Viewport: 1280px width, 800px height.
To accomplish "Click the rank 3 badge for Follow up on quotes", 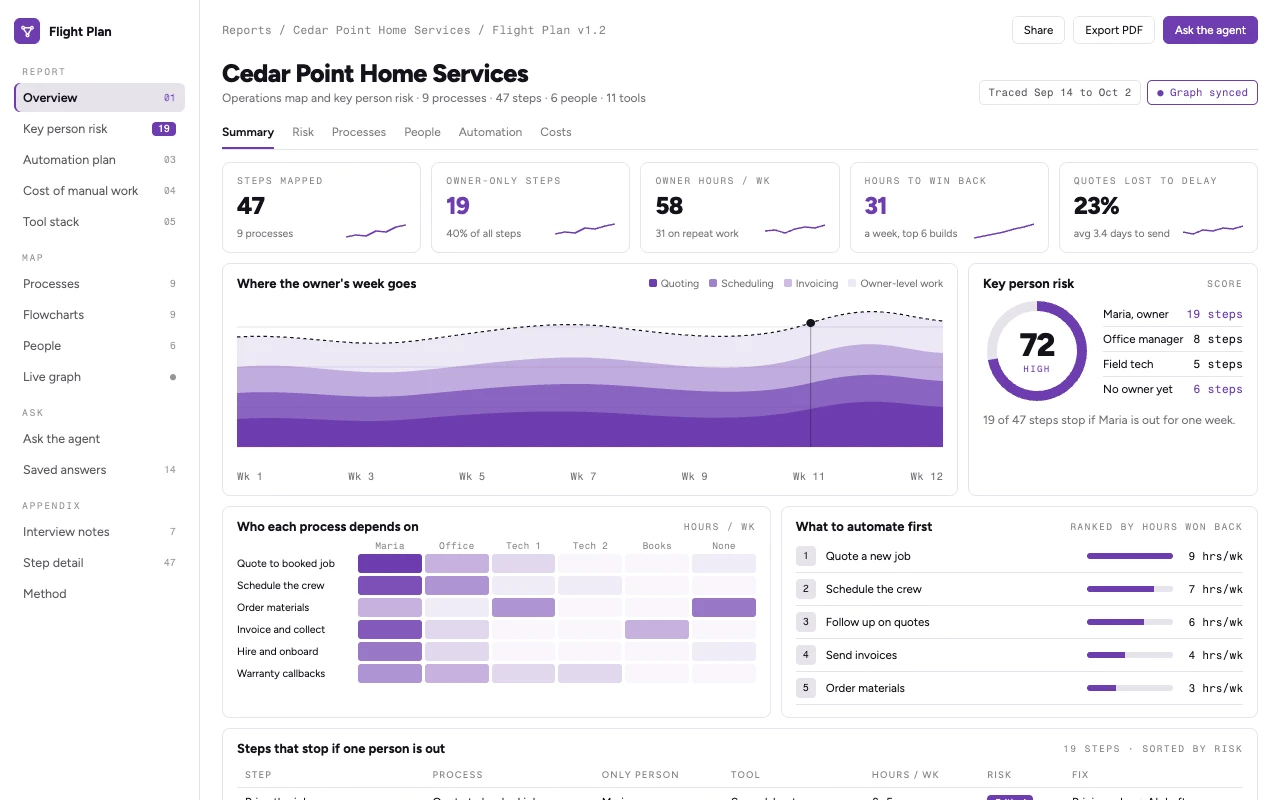I will (806, 622).
